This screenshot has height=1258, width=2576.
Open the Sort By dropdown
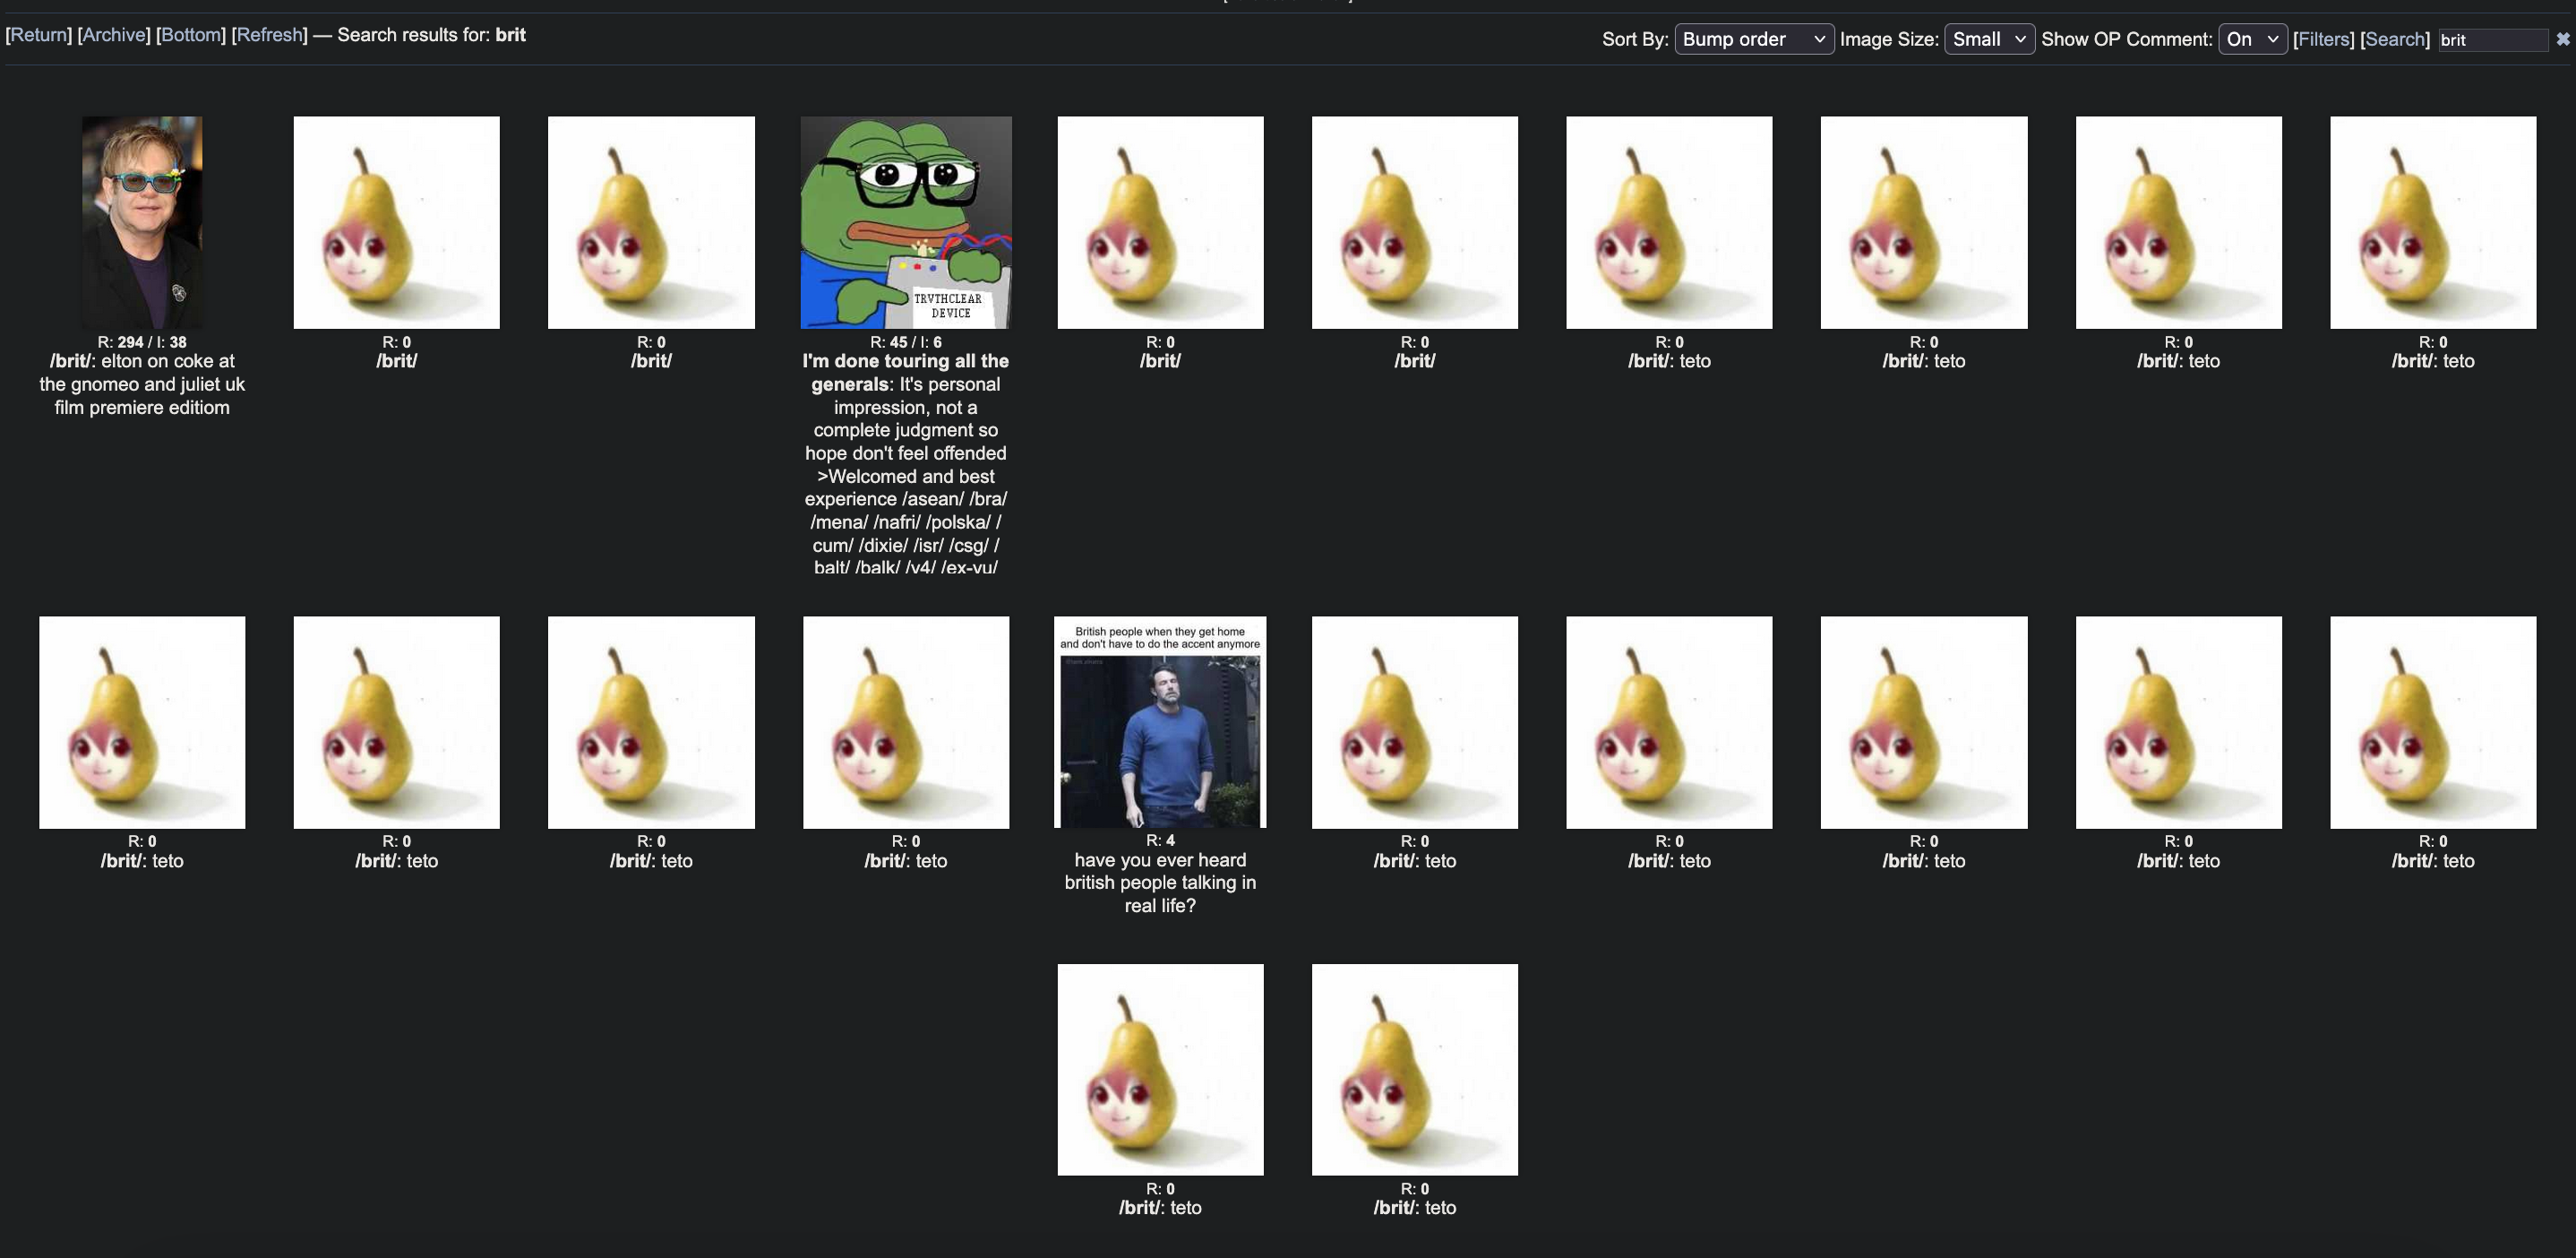tap(1754, 39)
